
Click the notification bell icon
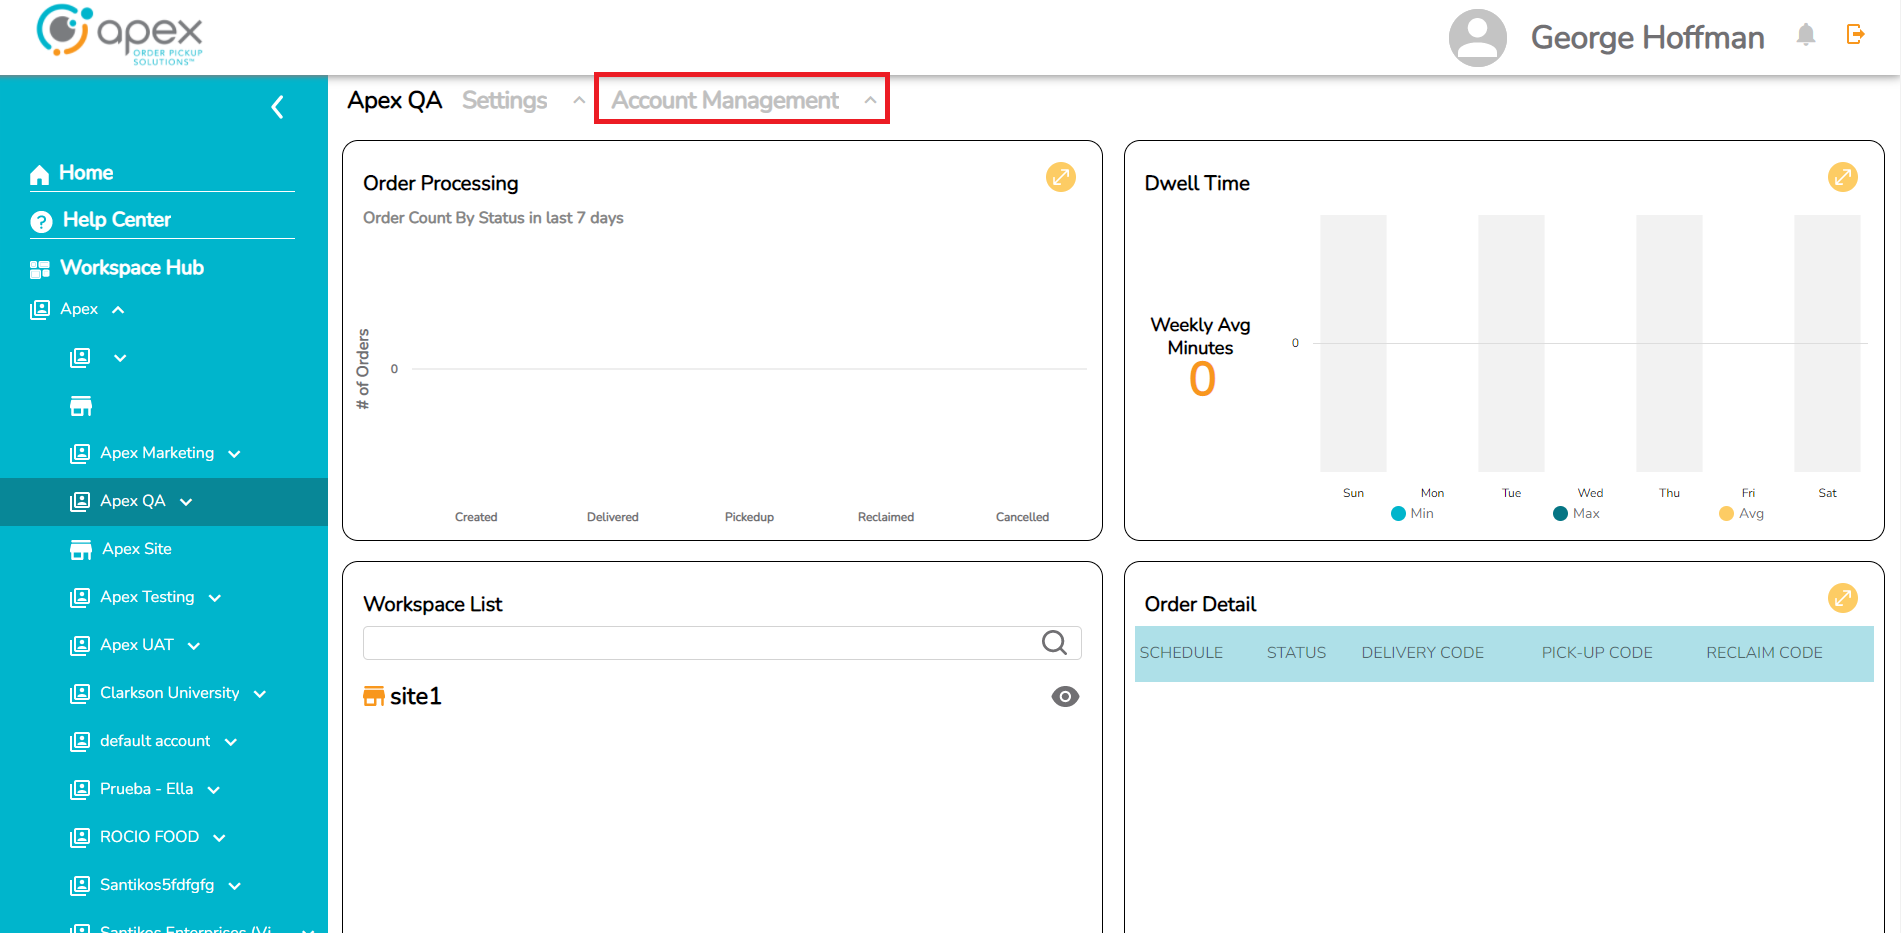1805,36
